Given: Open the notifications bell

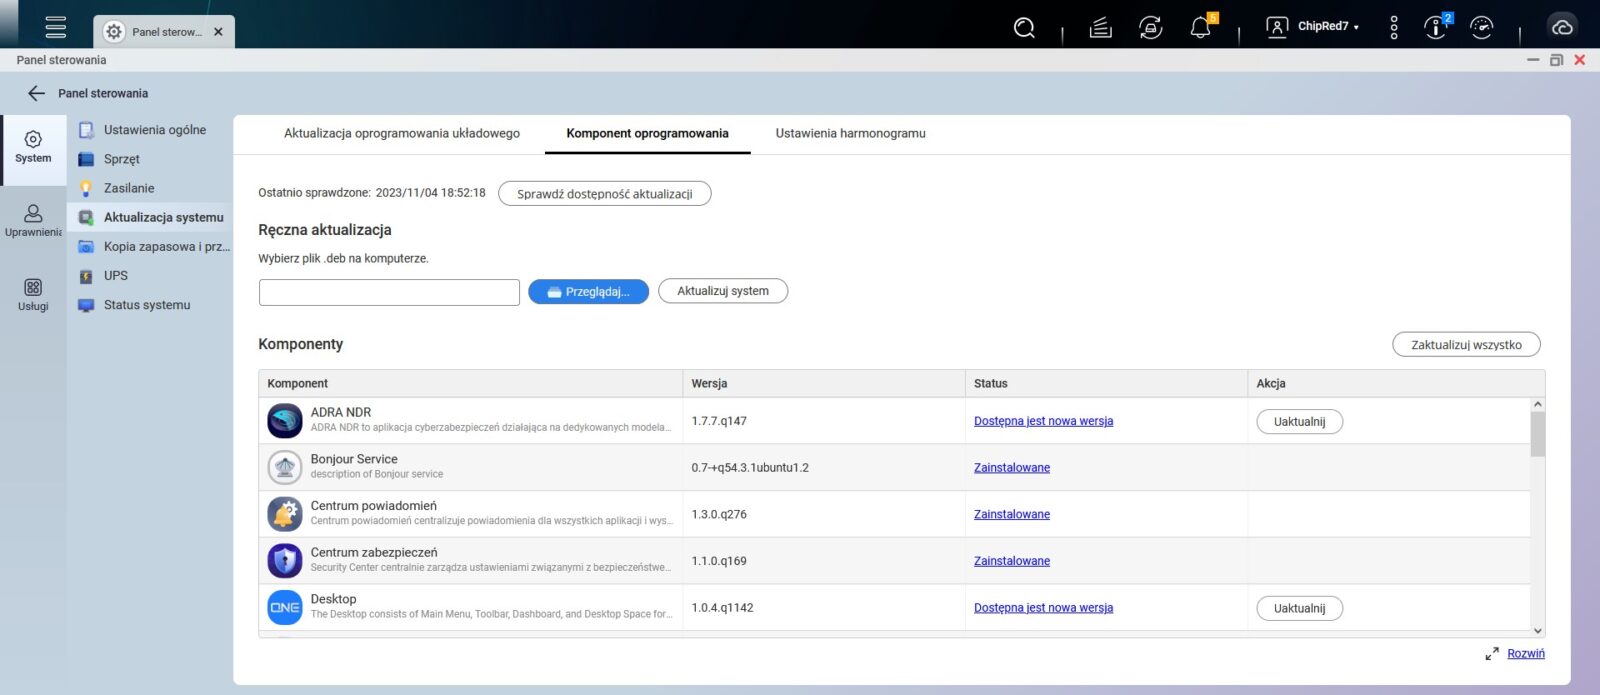Looking at the screenshot, I should pyautogui.click(x=1200, y=28).
